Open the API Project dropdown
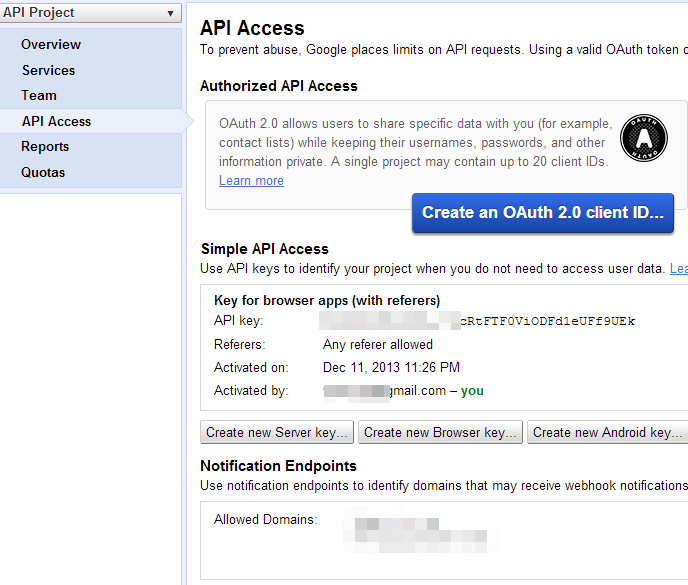The width and height of the screenshot is (688, 585). (90, 13)
